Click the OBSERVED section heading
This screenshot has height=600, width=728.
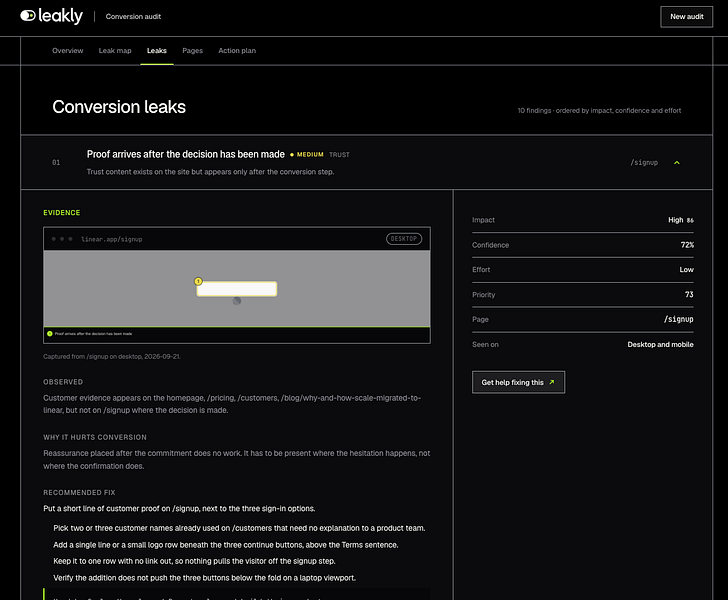pyautogui.click(x=63, y=382)
